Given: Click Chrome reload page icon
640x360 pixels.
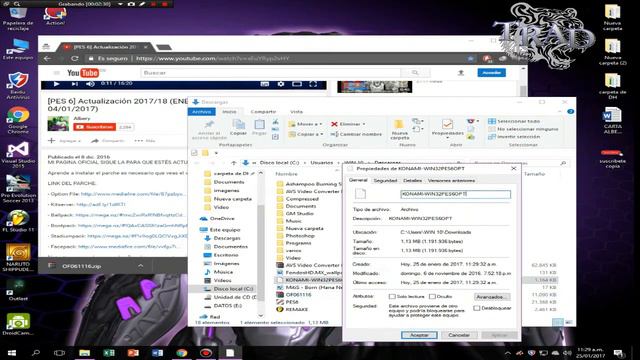Looking at the screenshot, I should coord(75,58).
